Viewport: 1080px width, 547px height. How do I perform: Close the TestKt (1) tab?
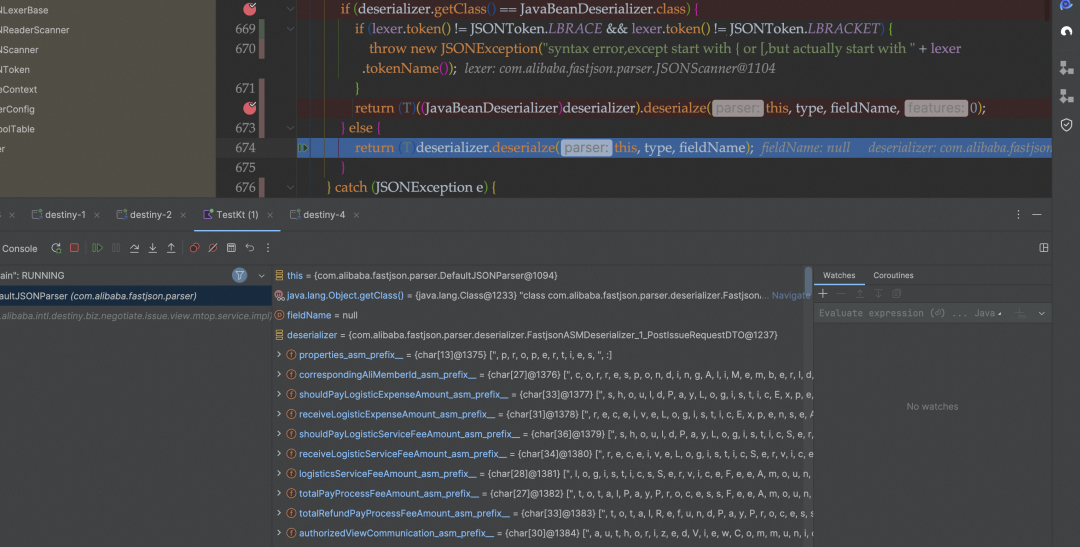tap(270, 216)
